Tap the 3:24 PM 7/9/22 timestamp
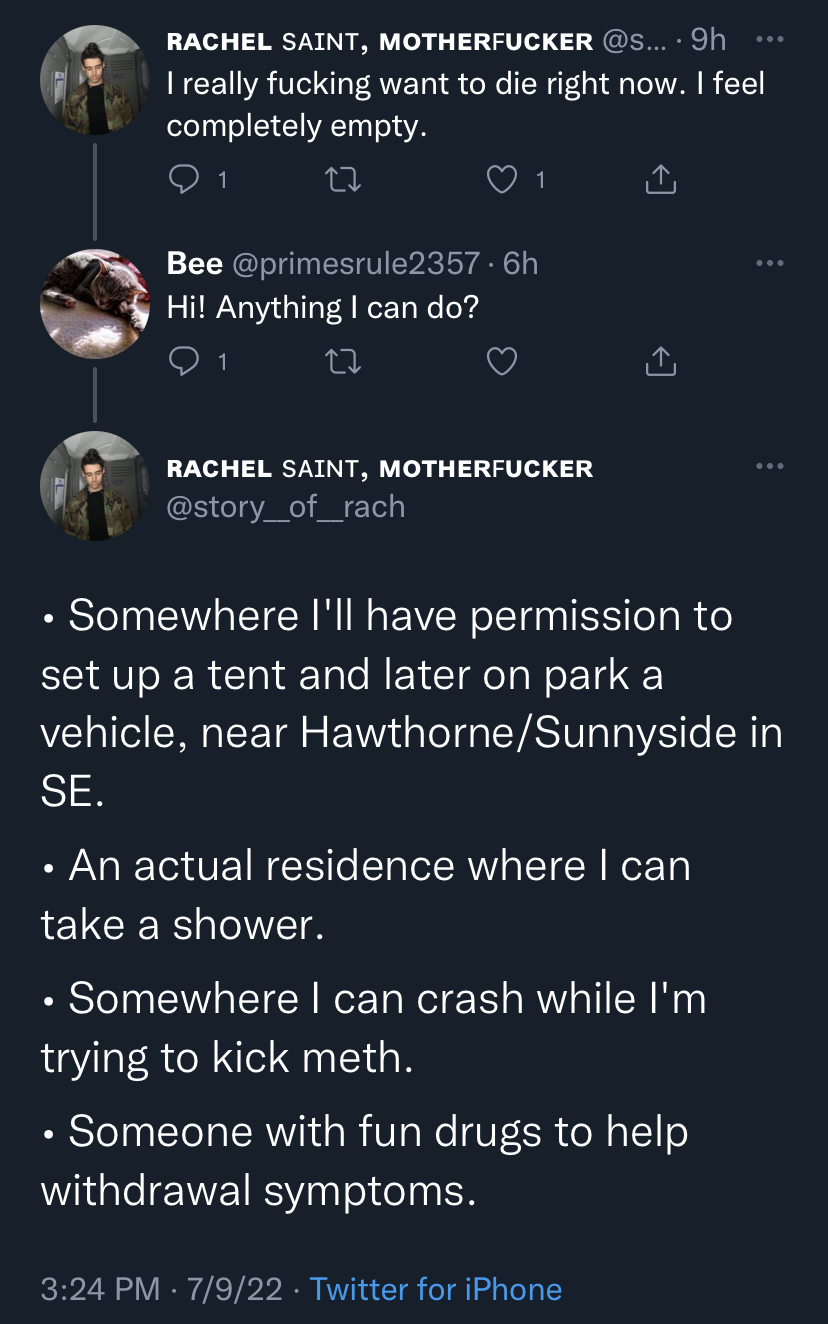Viewport: 828px width, 1324px height. (x=162, y=1289)
